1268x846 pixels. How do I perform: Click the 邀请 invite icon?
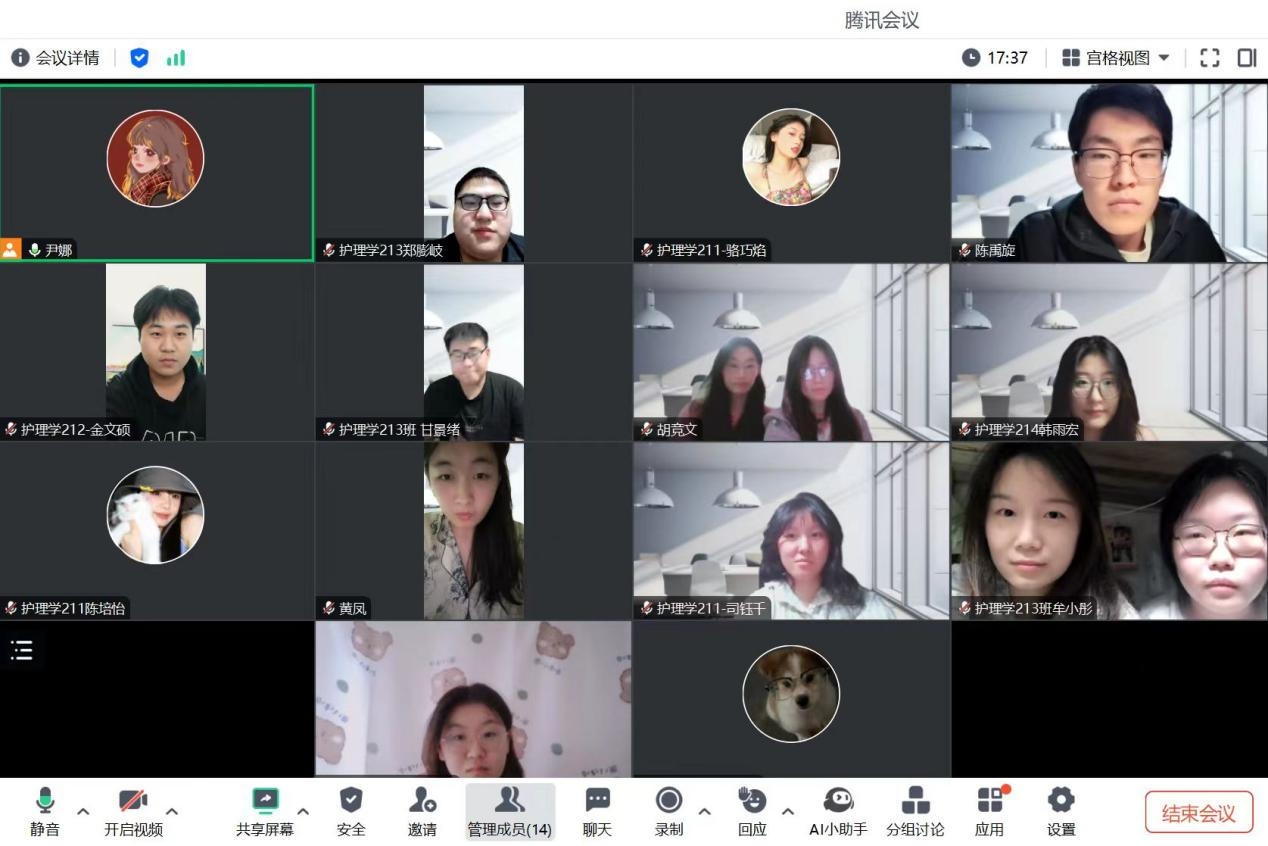click(422, 811)
